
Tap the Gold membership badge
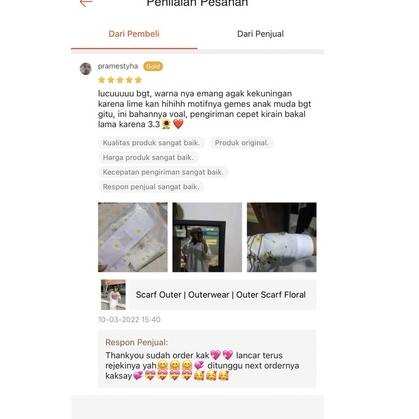pos(153,66)
